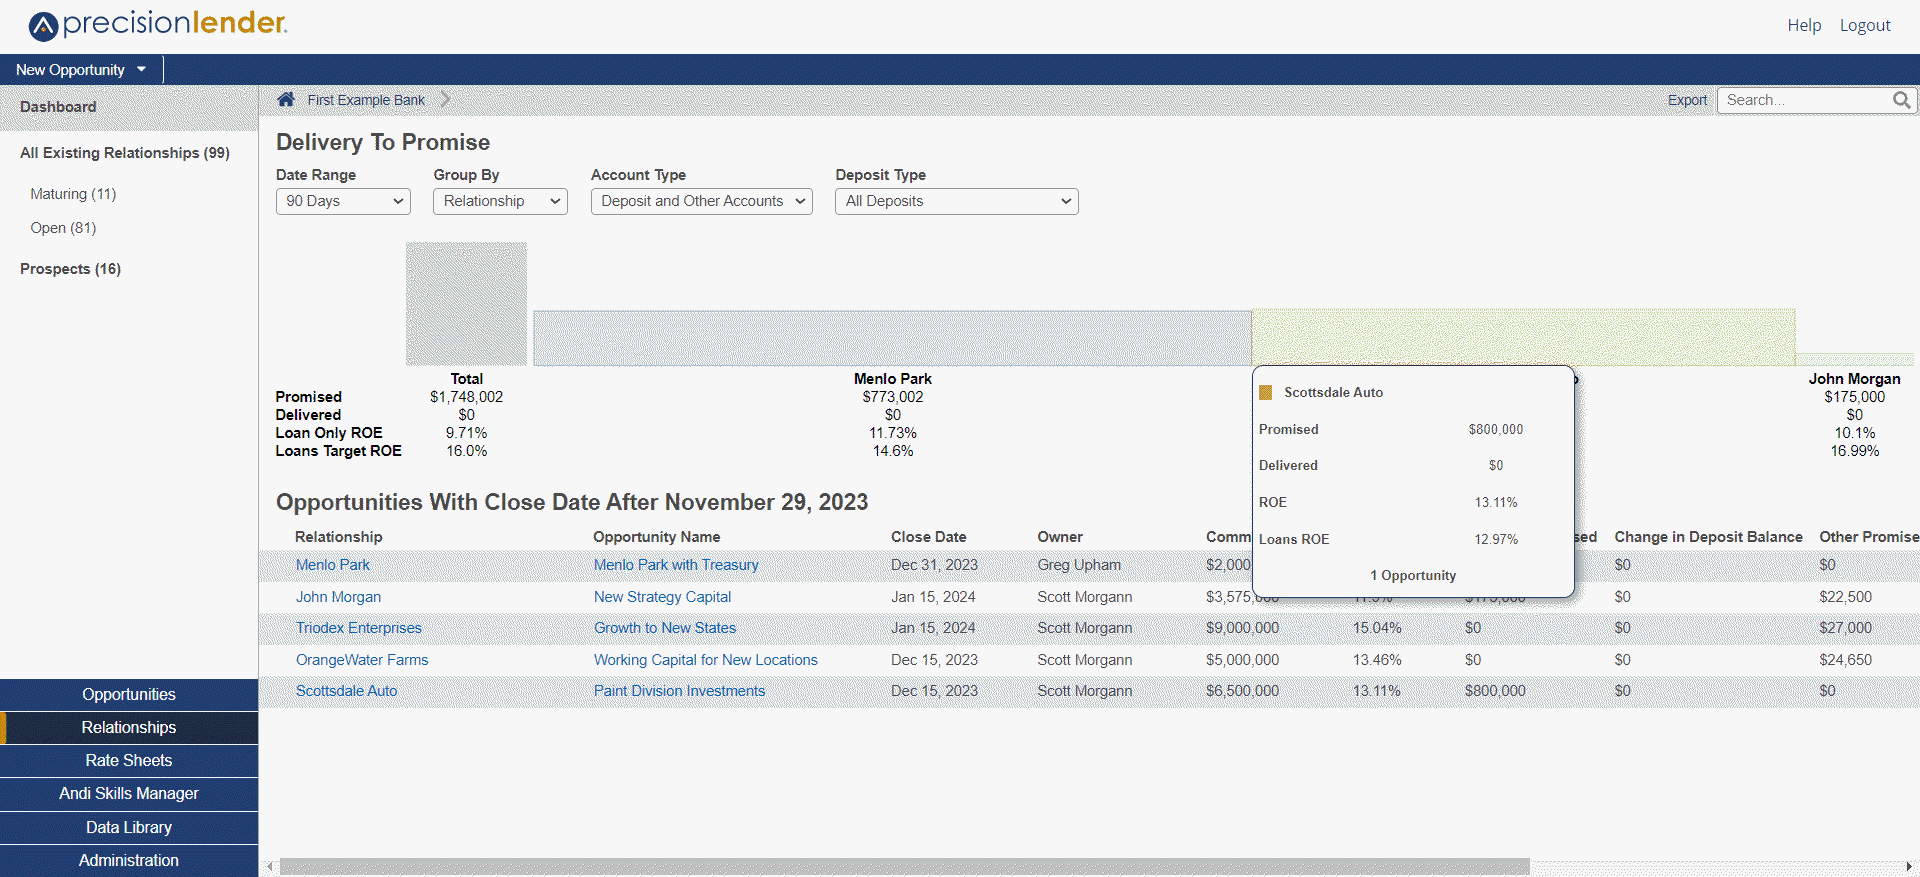1920x877 pixels.
Task: Click the Dec 31, 2023 close date
Action: click(934, 565)
